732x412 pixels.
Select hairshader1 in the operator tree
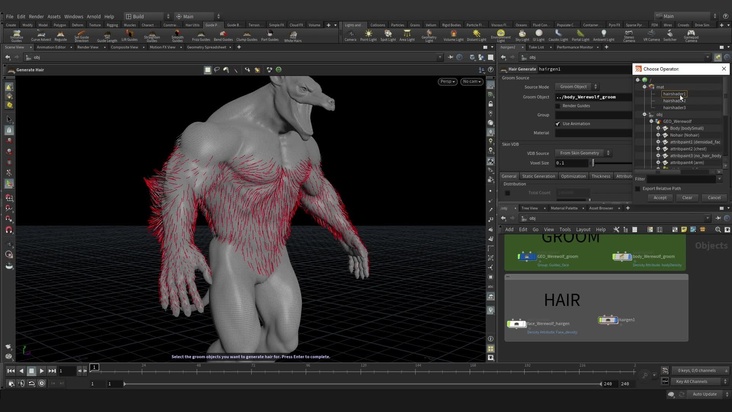coord(674,94)
